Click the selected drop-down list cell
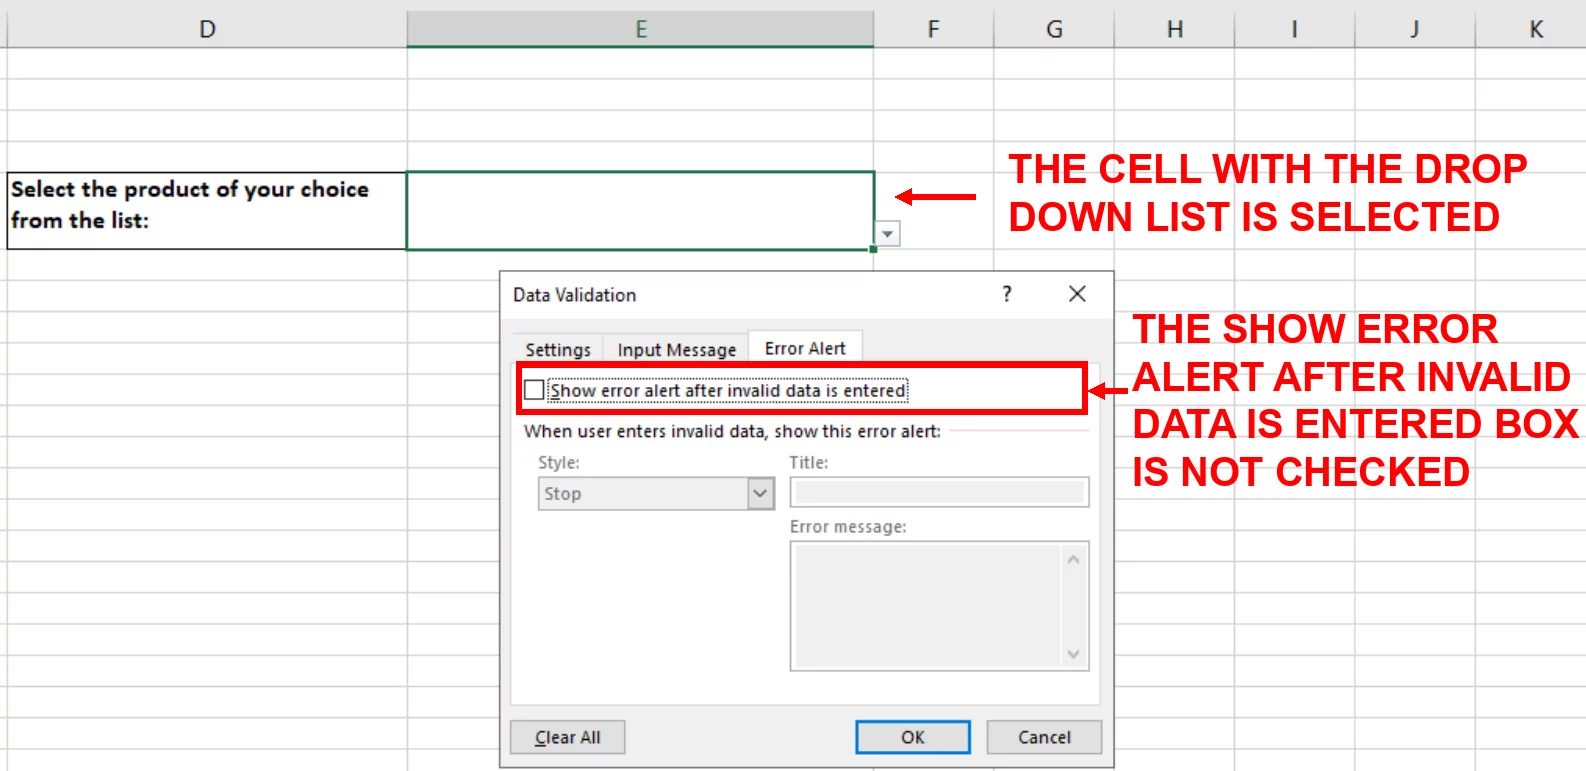The image size is (1586, 771). pyautogui.click(x=640, y=210)
